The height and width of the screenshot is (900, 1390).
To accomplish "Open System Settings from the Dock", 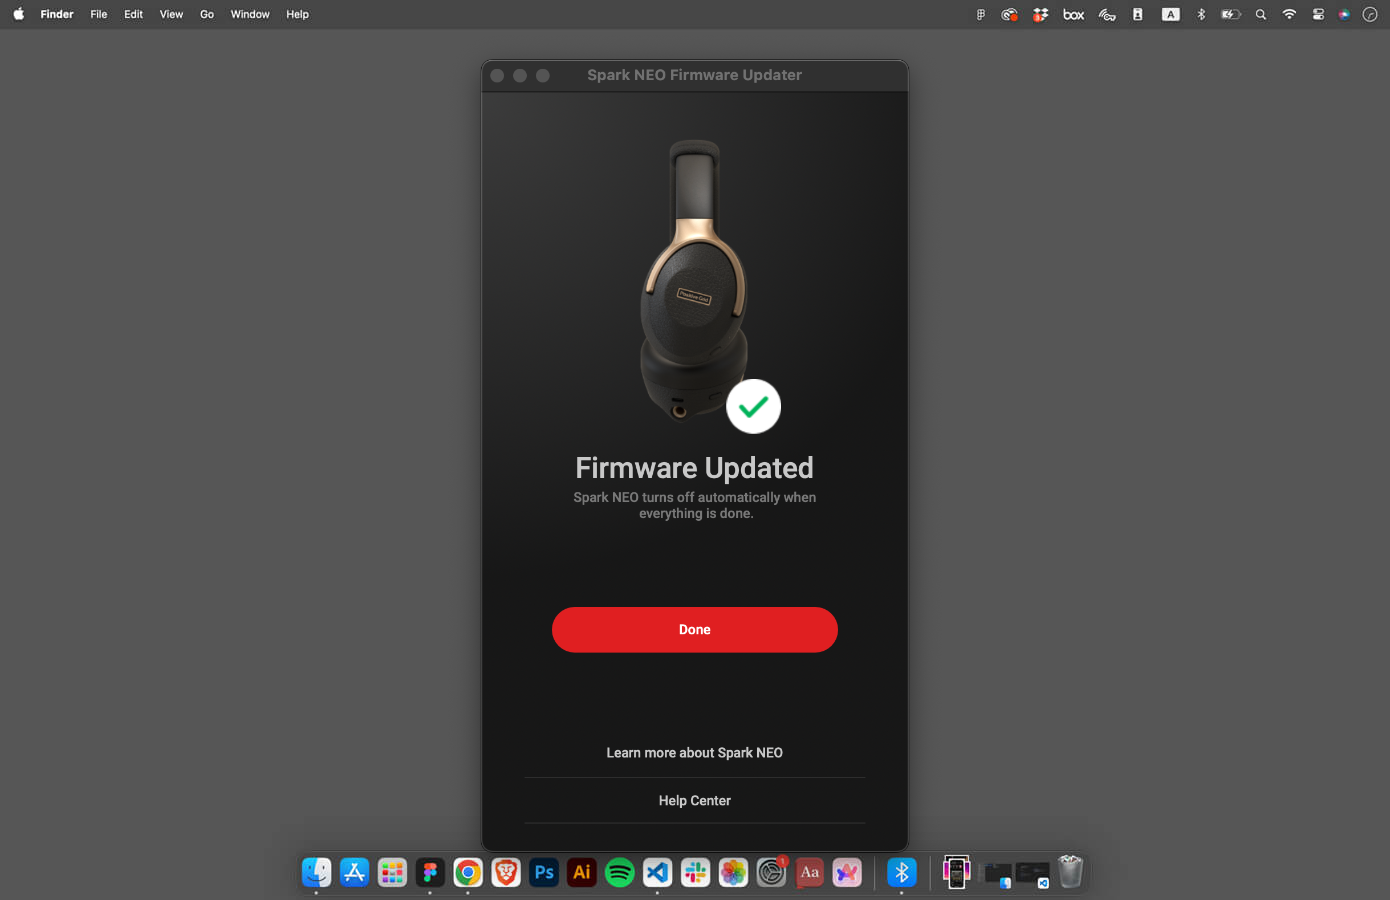I will [771, 872].
